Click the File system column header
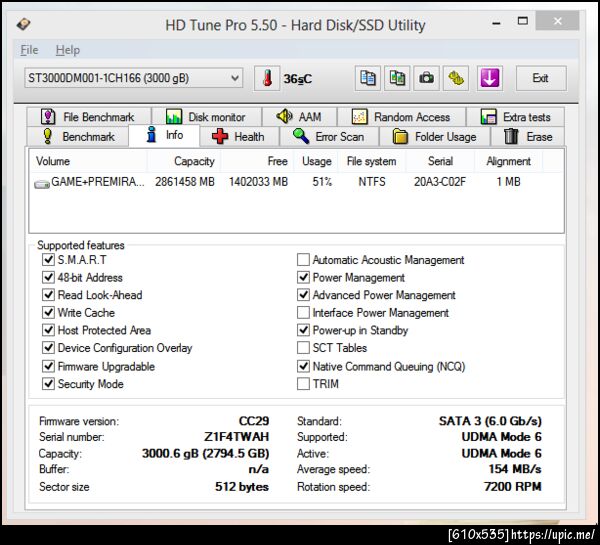 click(372, 161)
